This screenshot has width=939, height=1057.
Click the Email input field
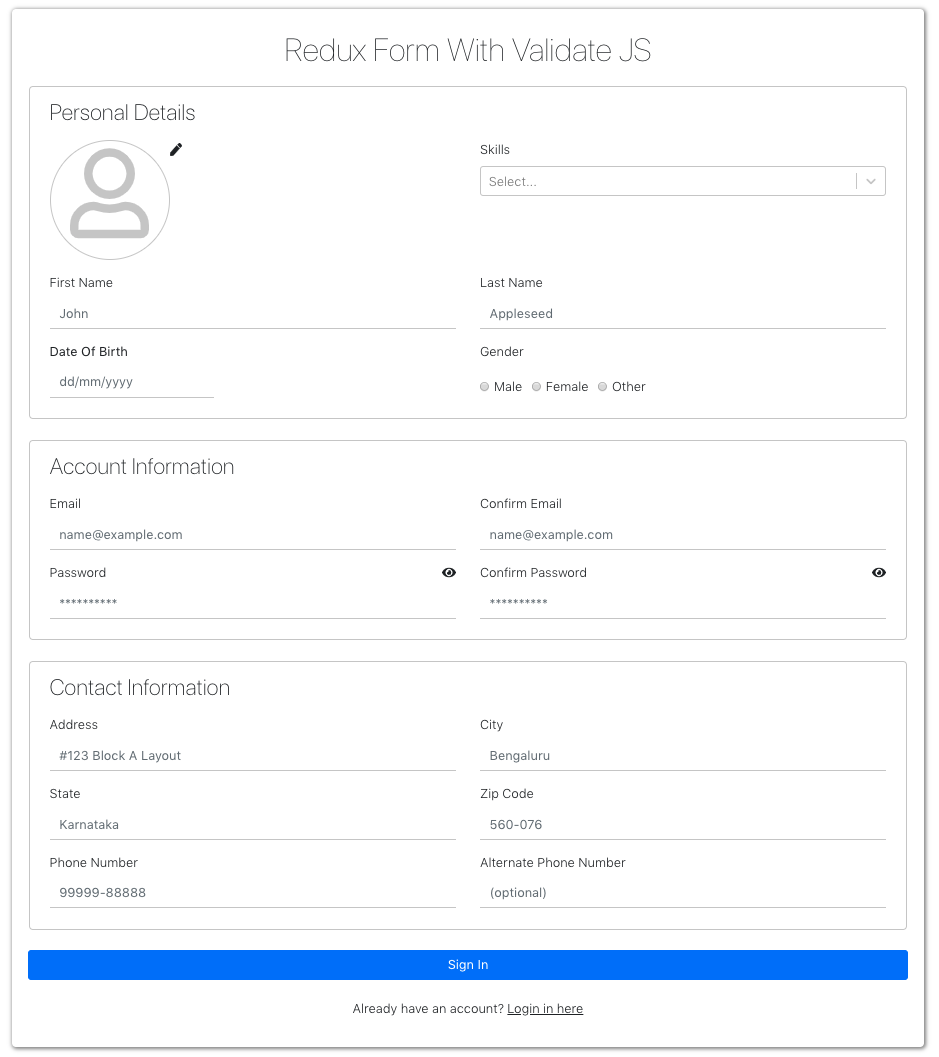coord(253,535)
